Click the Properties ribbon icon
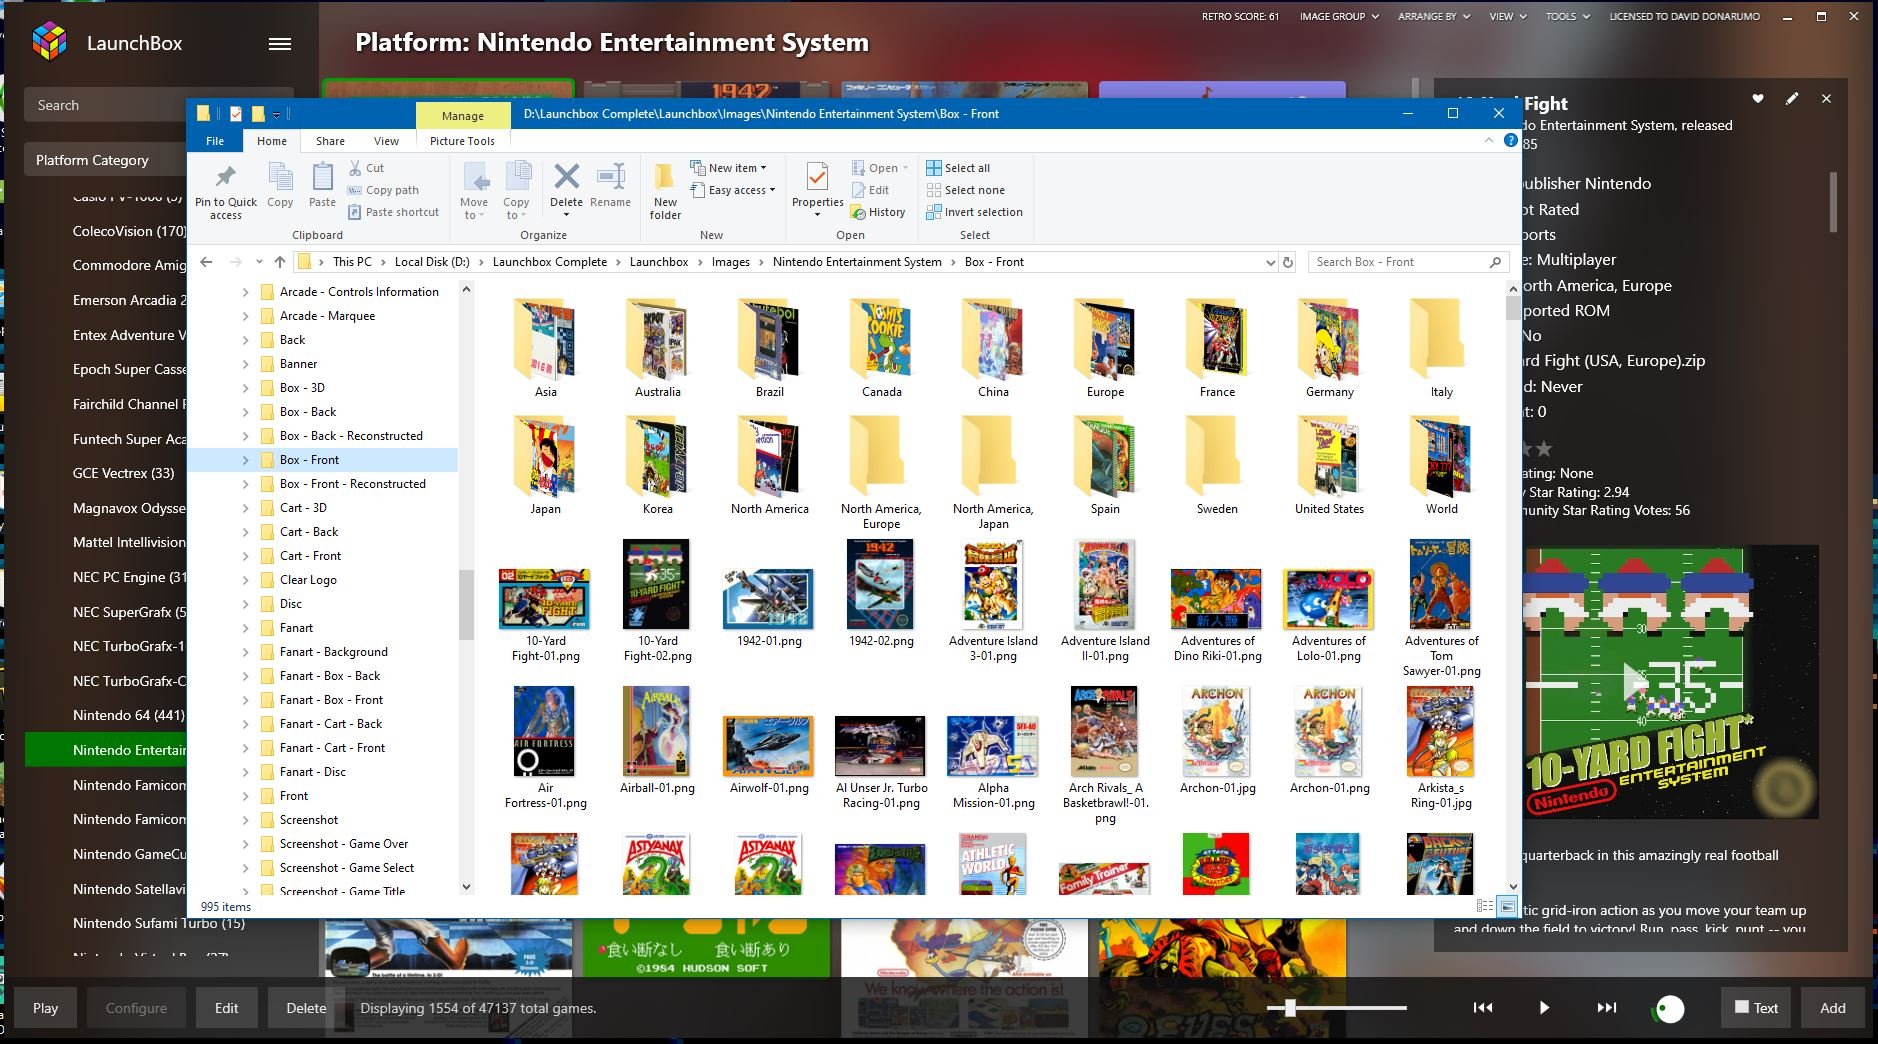The width and height of the screenshot is (1878, 1044). (817, 189)
